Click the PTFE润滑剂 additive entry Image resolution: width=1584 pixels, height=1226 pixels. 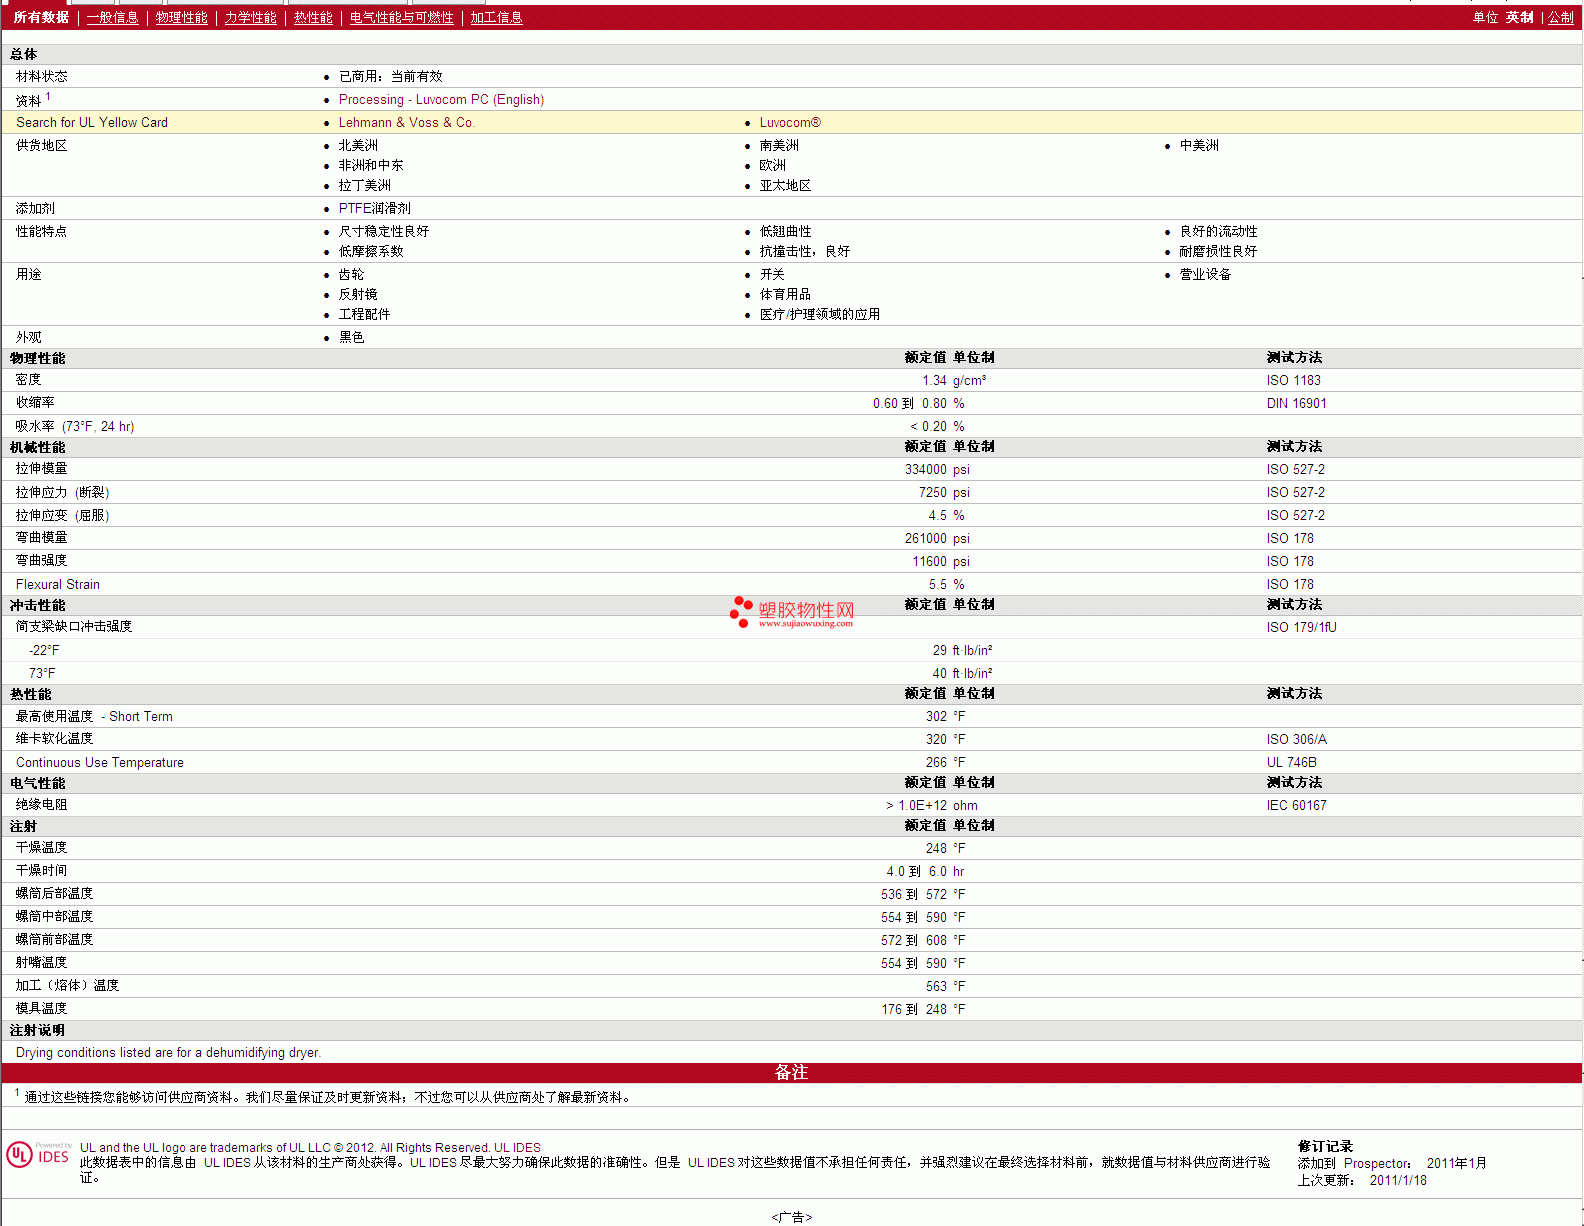pos(375,208)
